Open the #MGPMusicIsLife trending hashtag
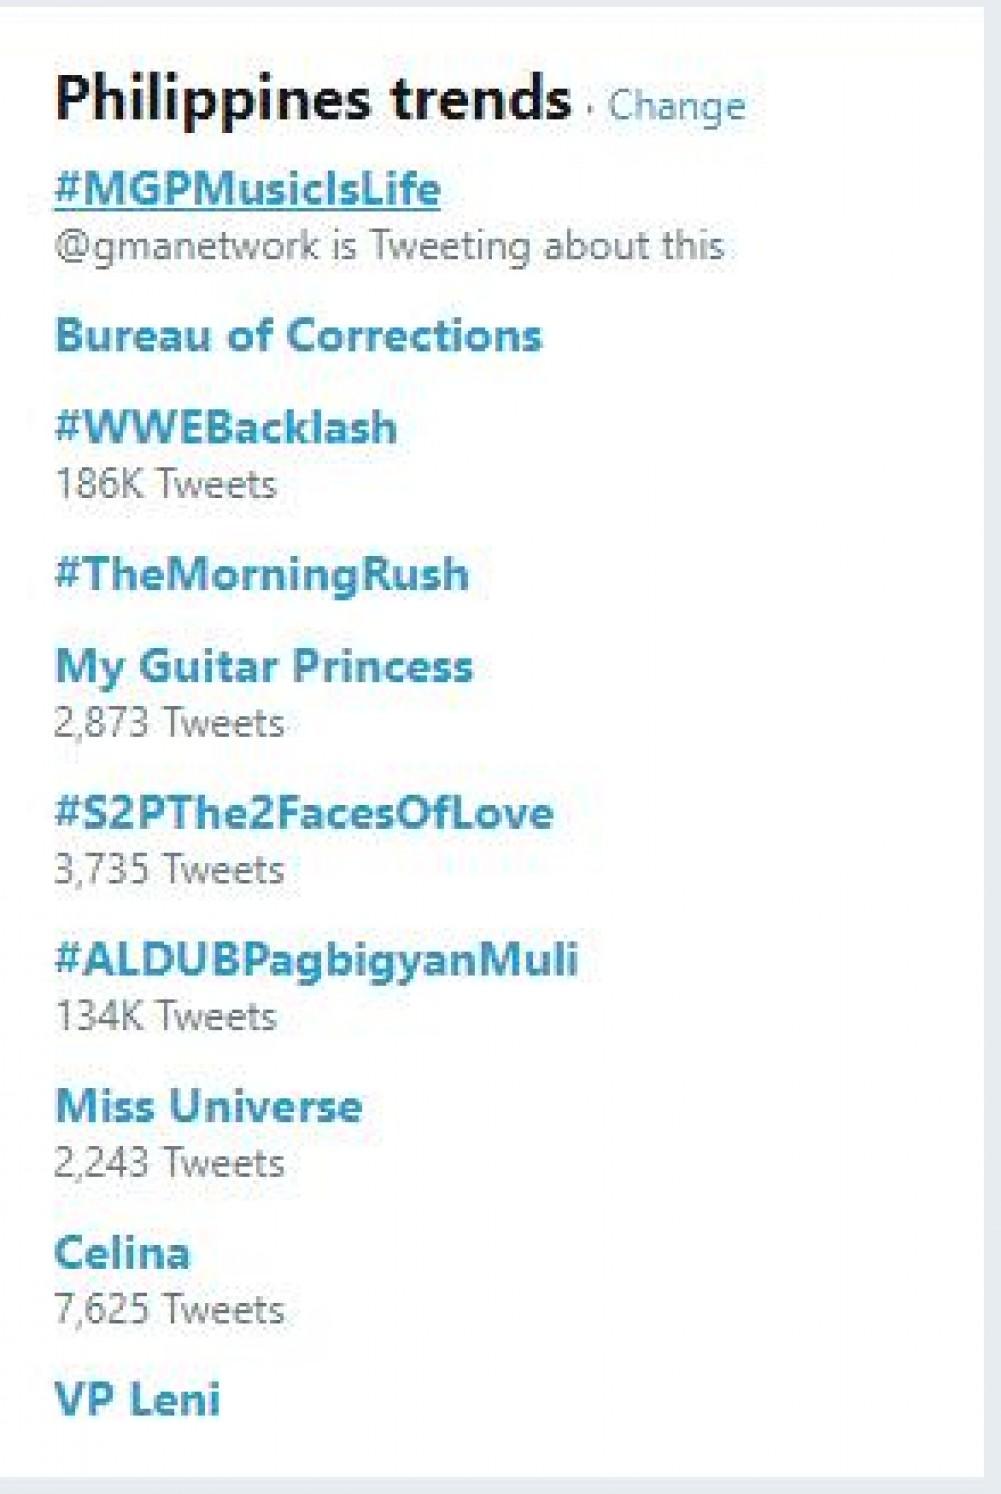1001x1494 pixels. 247,188
